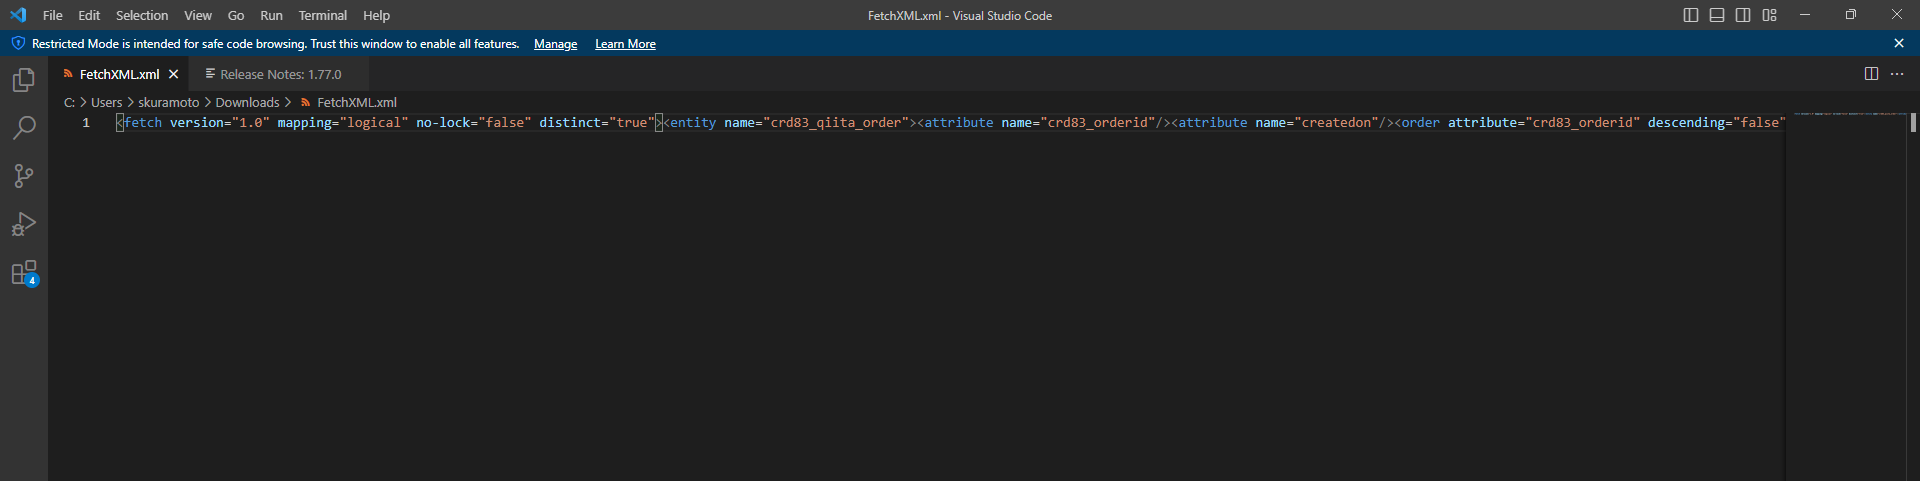Click the 'crd83_qiita_order' entity name value

(836, 122)
